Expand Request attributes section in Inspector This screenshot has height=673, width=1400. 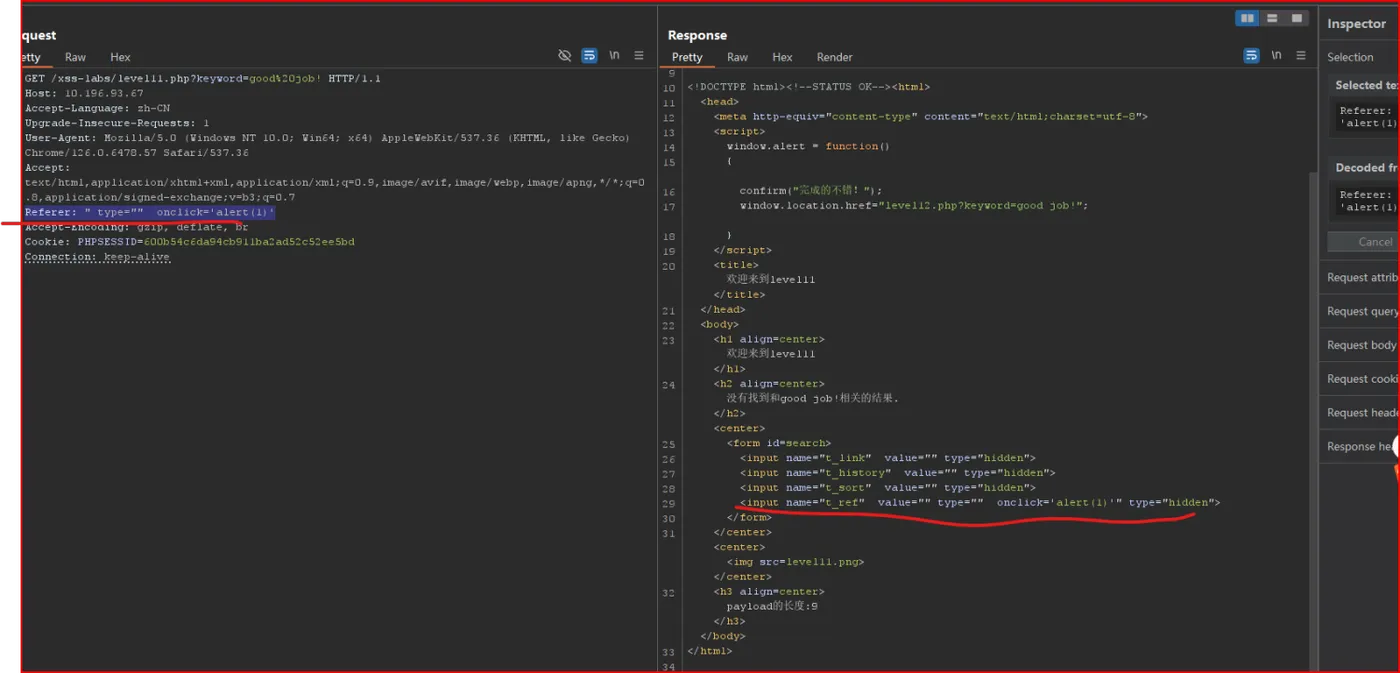[x=1362, y=278]
